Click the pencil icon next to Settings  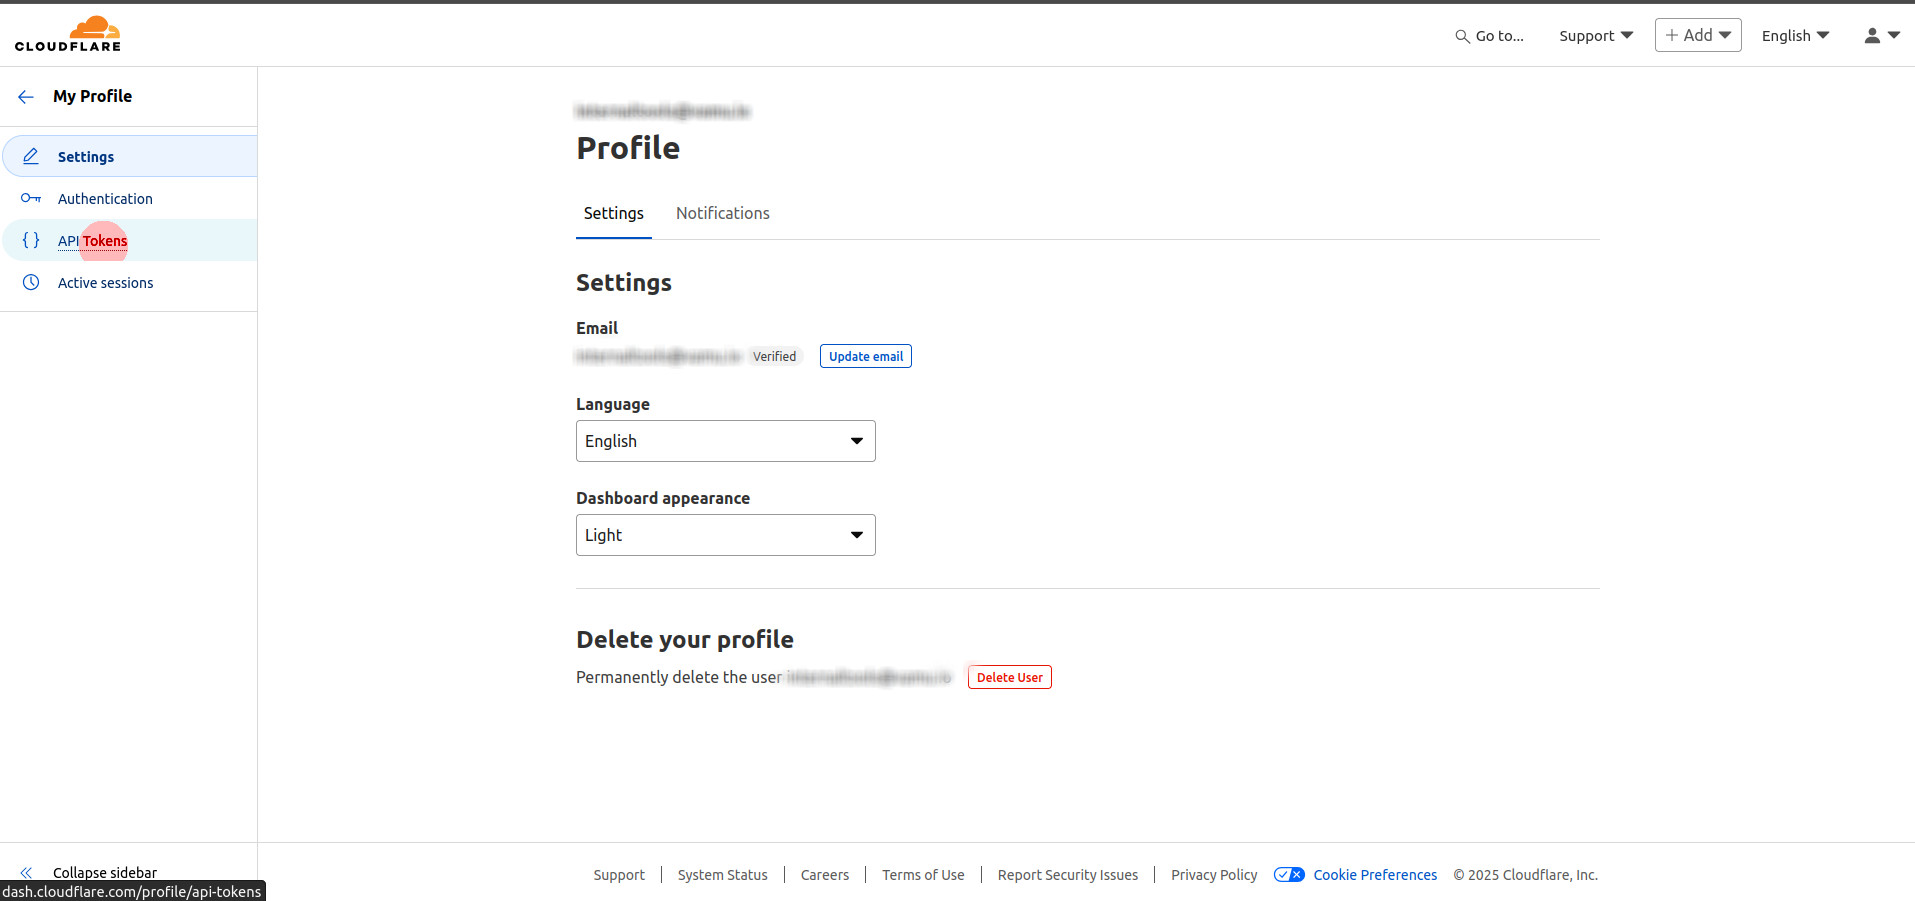pyautogui.click(x=31, y=156)
